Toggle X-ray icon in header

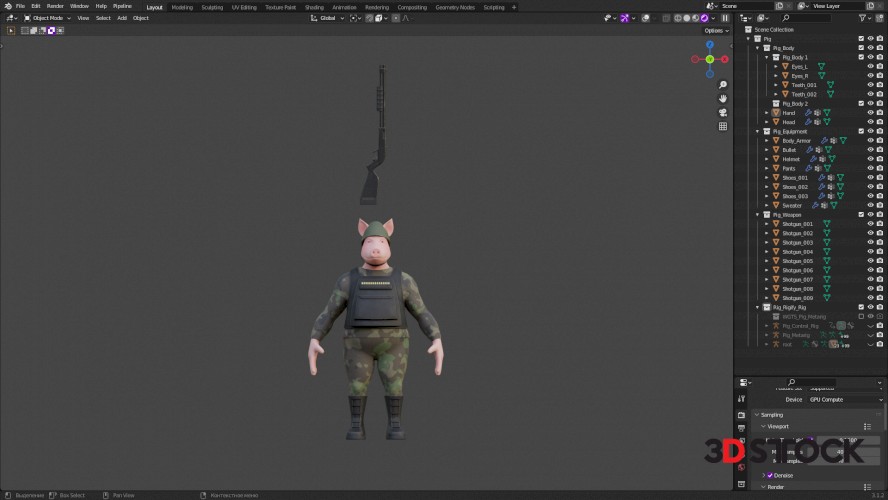pos(666,18)
